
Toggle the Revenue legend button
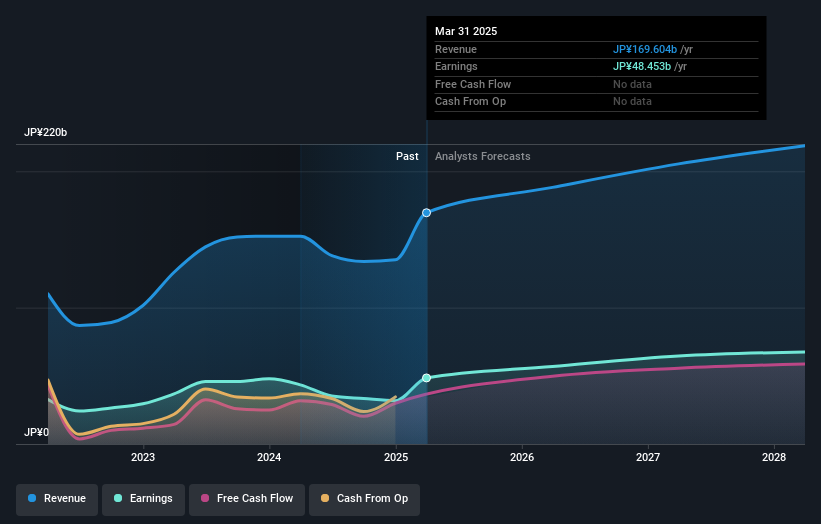click(x=57, y=499)
